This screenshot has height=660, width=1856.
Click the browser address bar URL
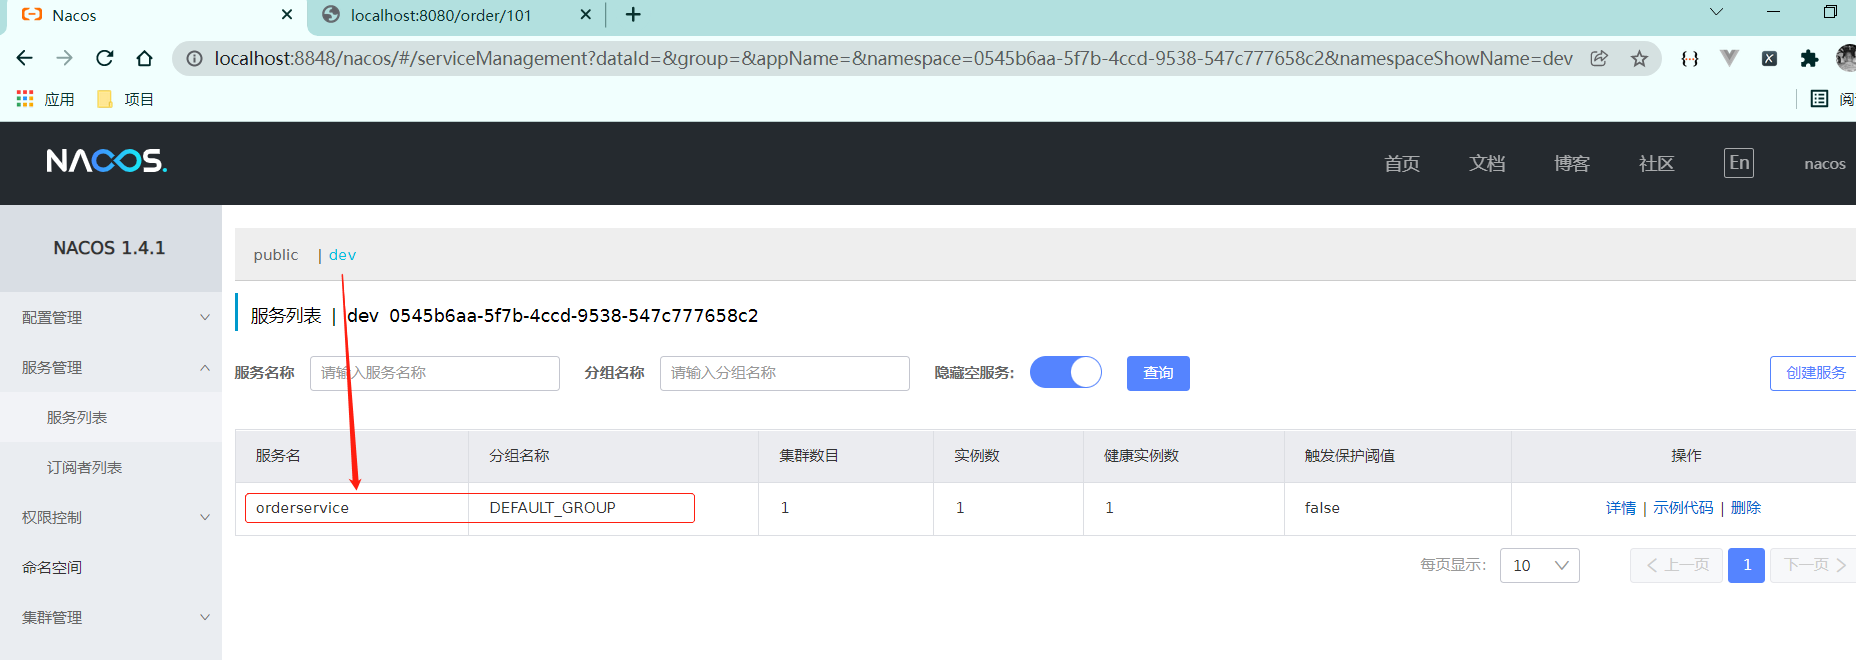click(x=893, y=58)
